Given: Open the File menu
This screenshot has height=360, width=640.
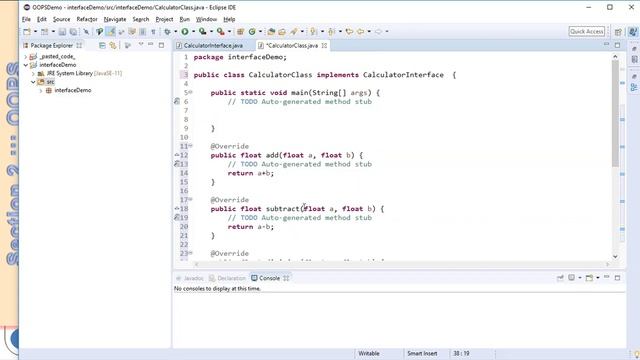Looking at the screenshot, I should tap(26, 19).
